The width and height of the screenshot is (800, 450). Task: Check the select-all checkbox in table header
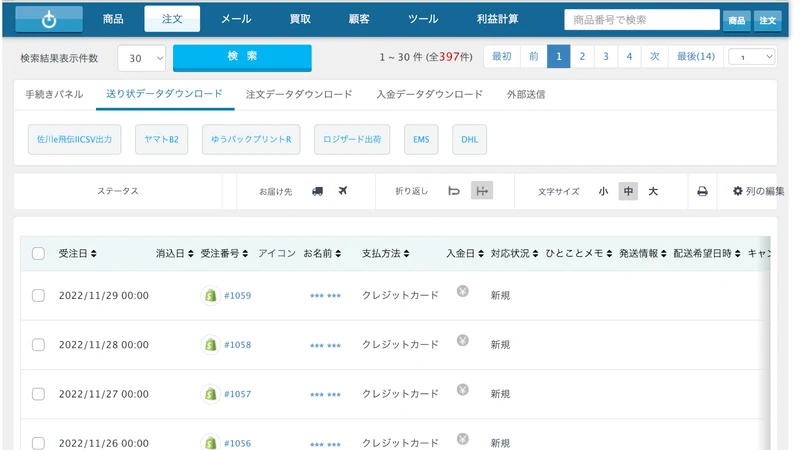(x=38, y=254)
